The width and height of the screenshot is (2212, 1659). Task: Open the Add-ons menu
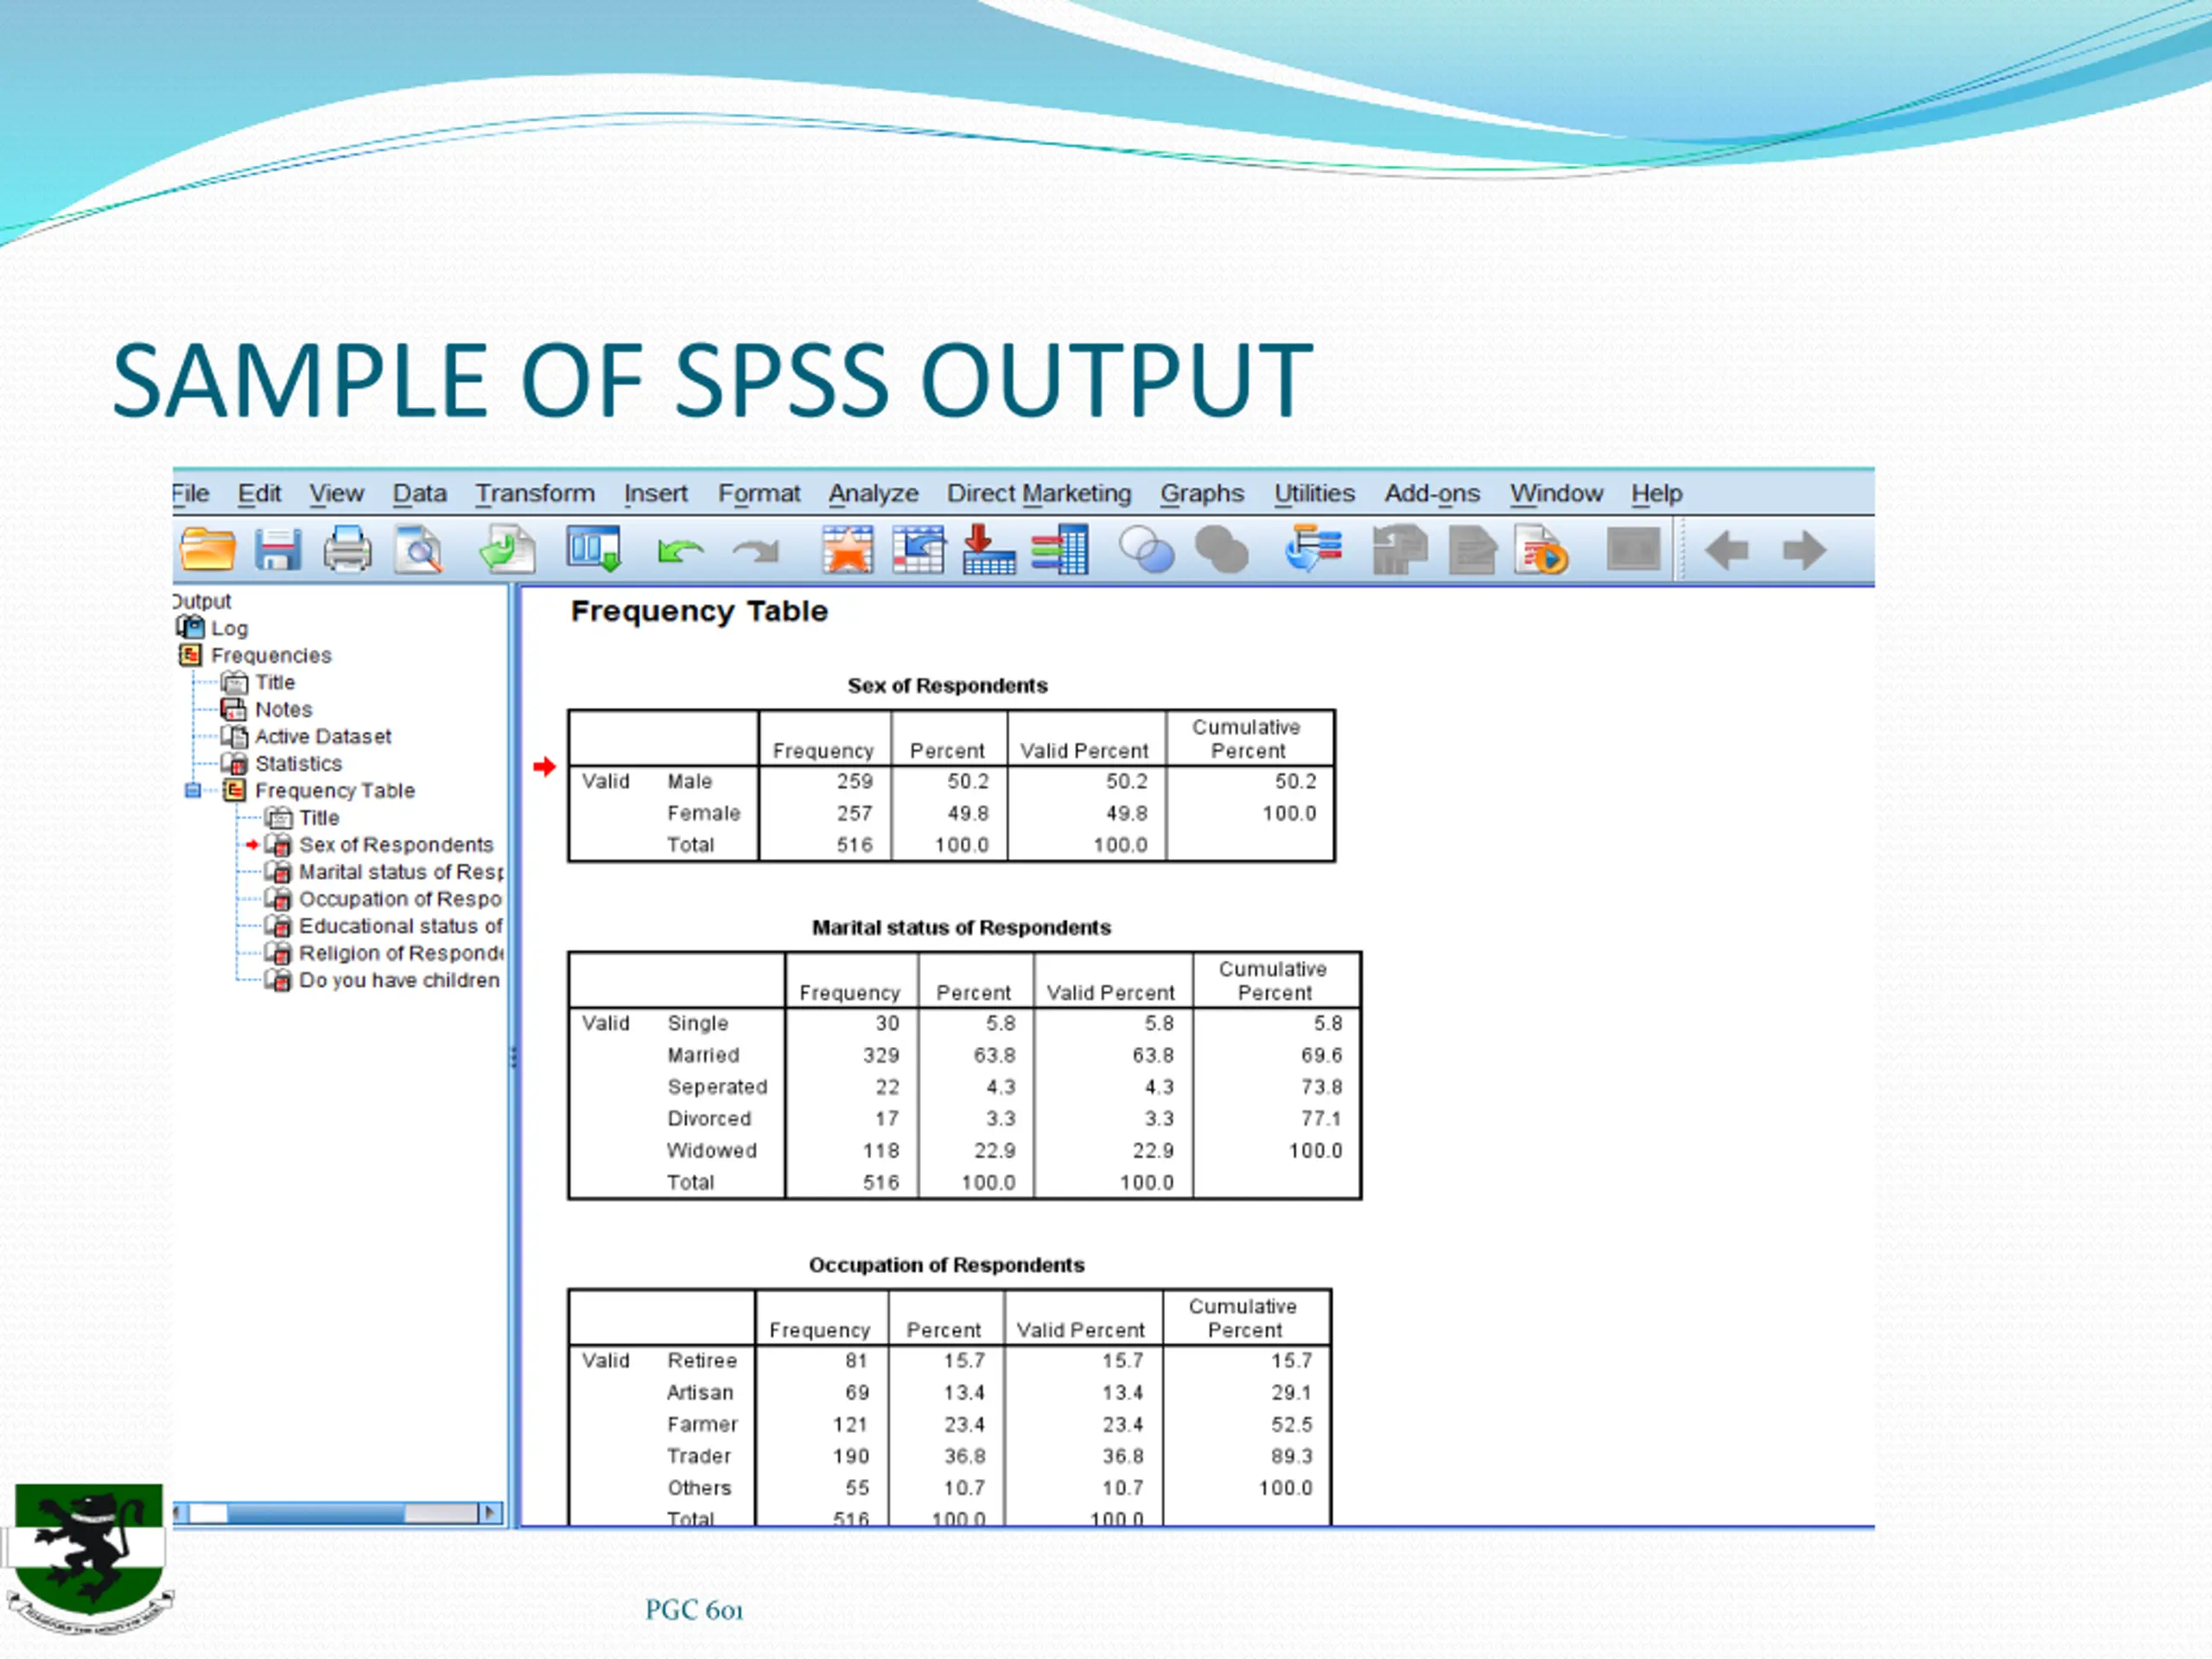coord(1432,494)
